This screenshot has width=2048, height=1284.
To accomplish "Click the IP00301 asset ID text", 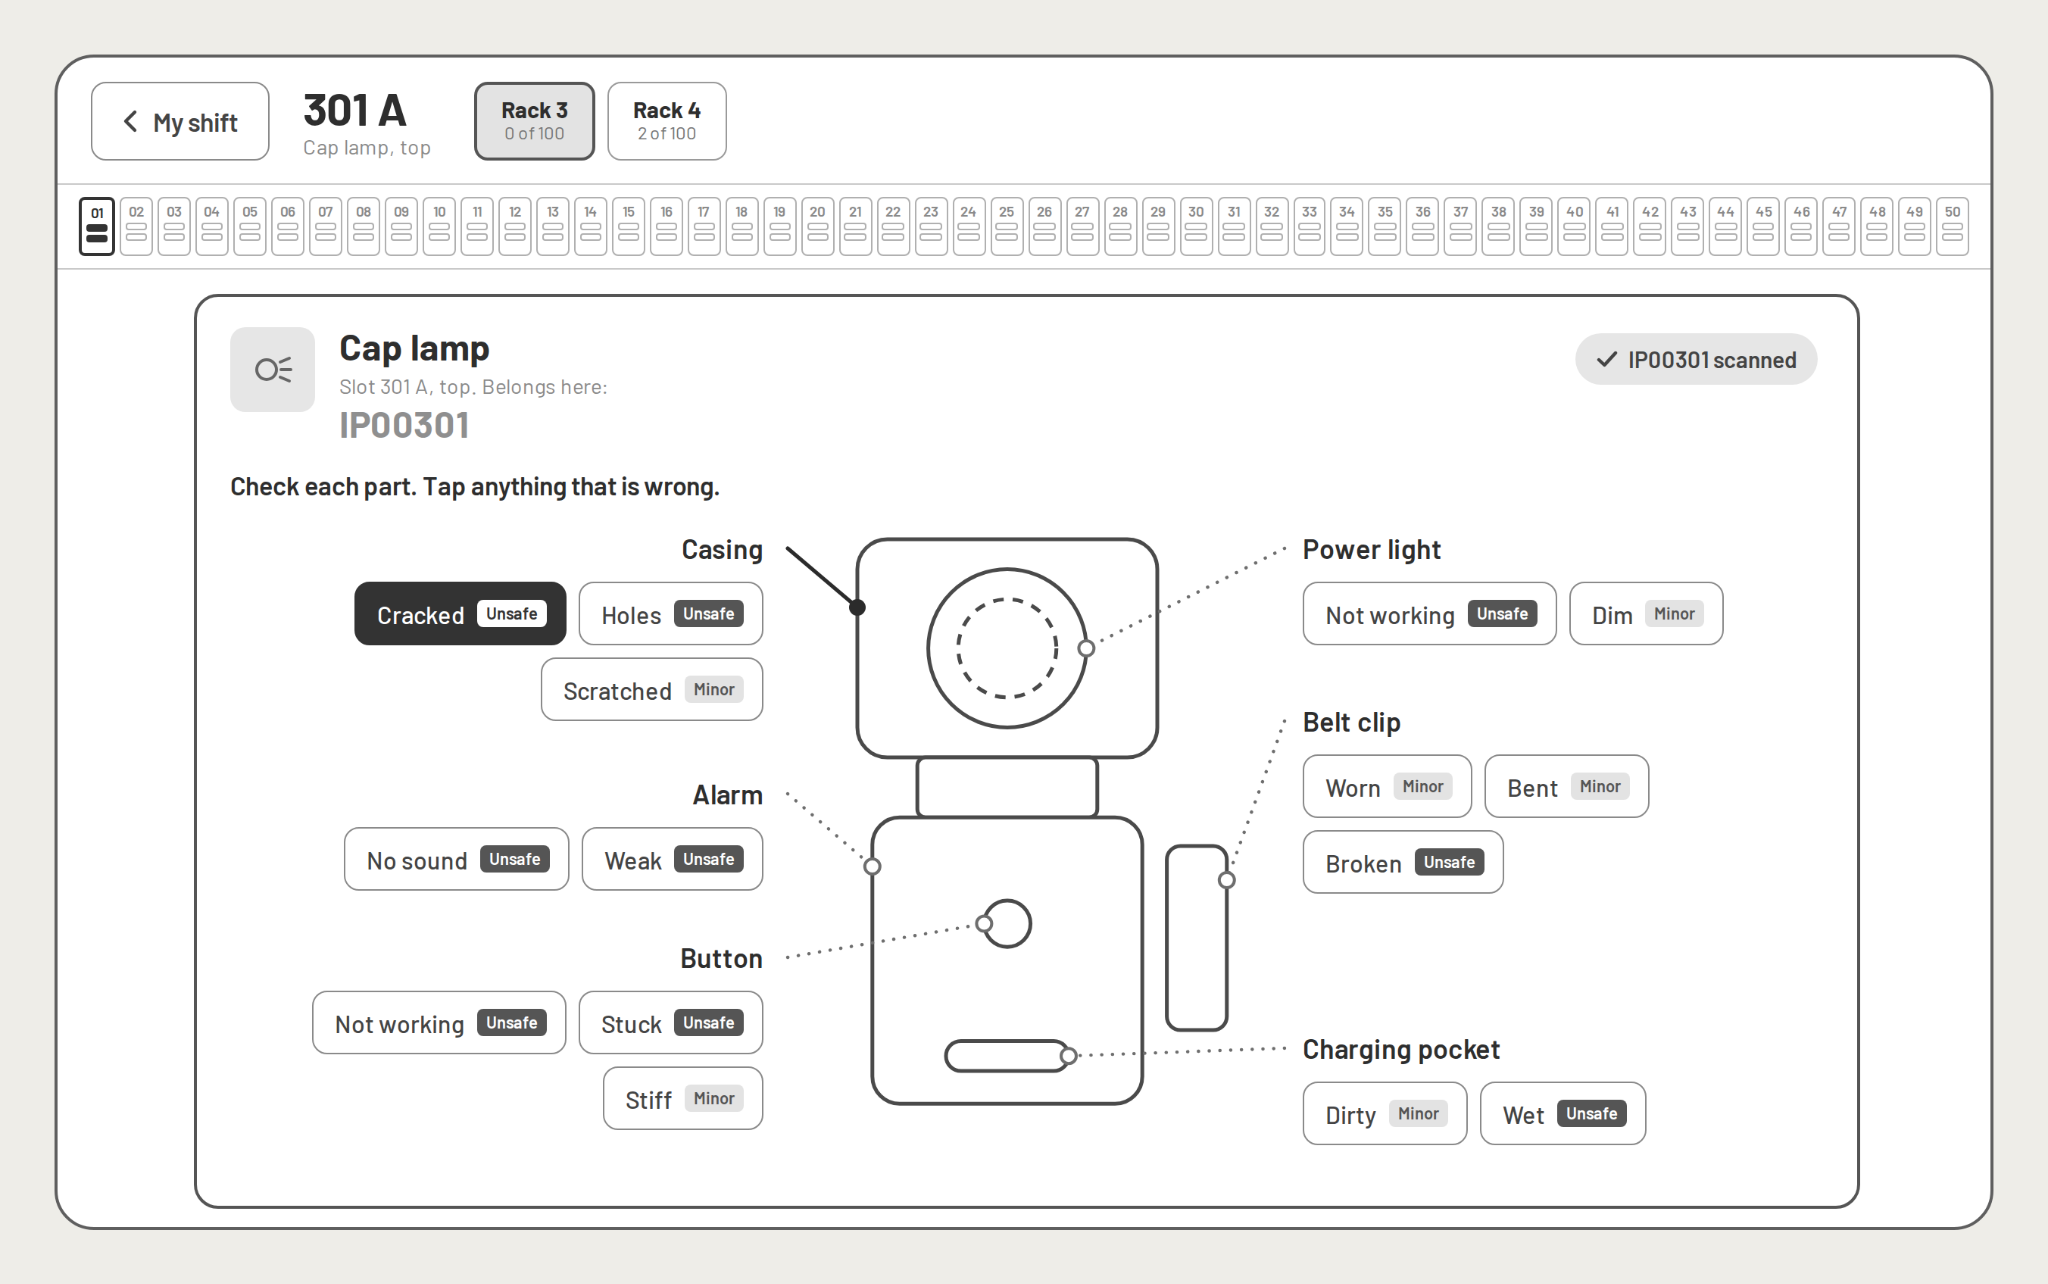I will [x=404, y=425].
